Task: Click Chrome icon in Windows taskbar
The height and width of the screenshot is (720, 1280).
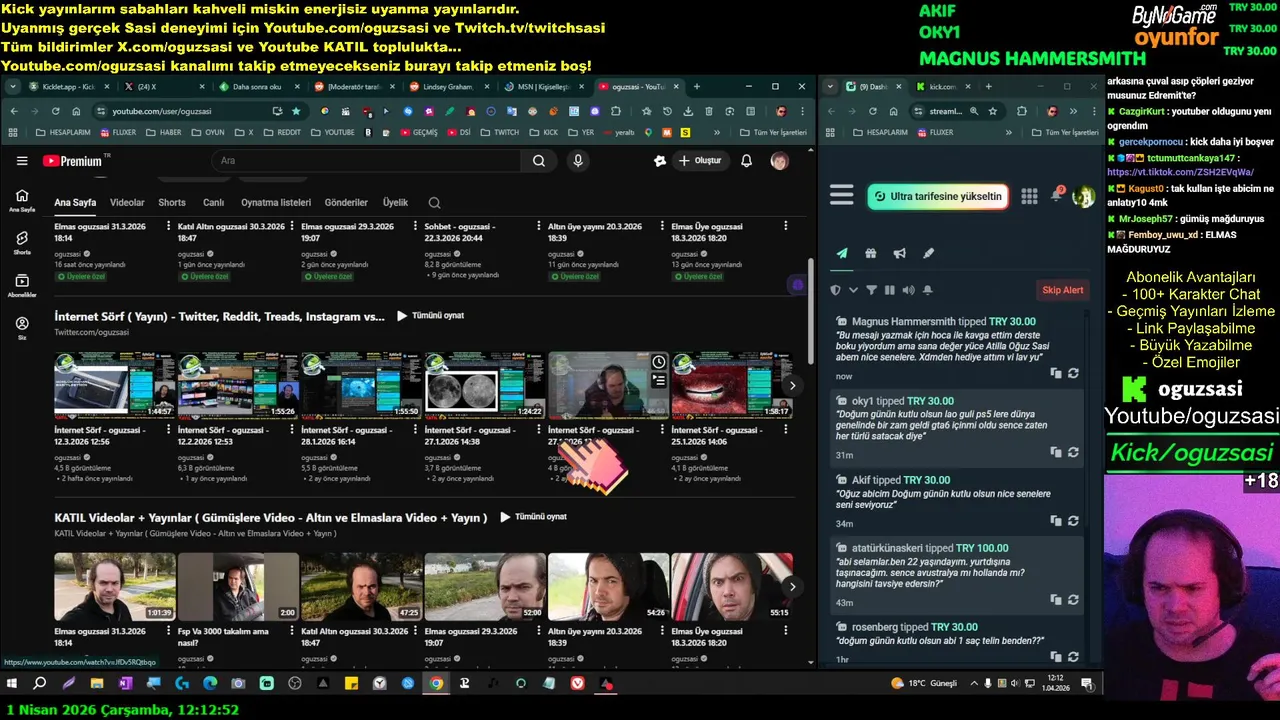Action: [x=436, y=684]
